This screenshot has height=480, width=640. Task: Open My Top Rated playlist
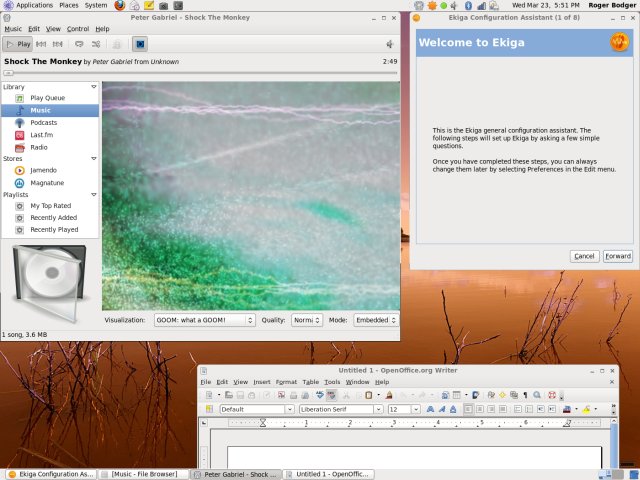[x=51, y=206]
